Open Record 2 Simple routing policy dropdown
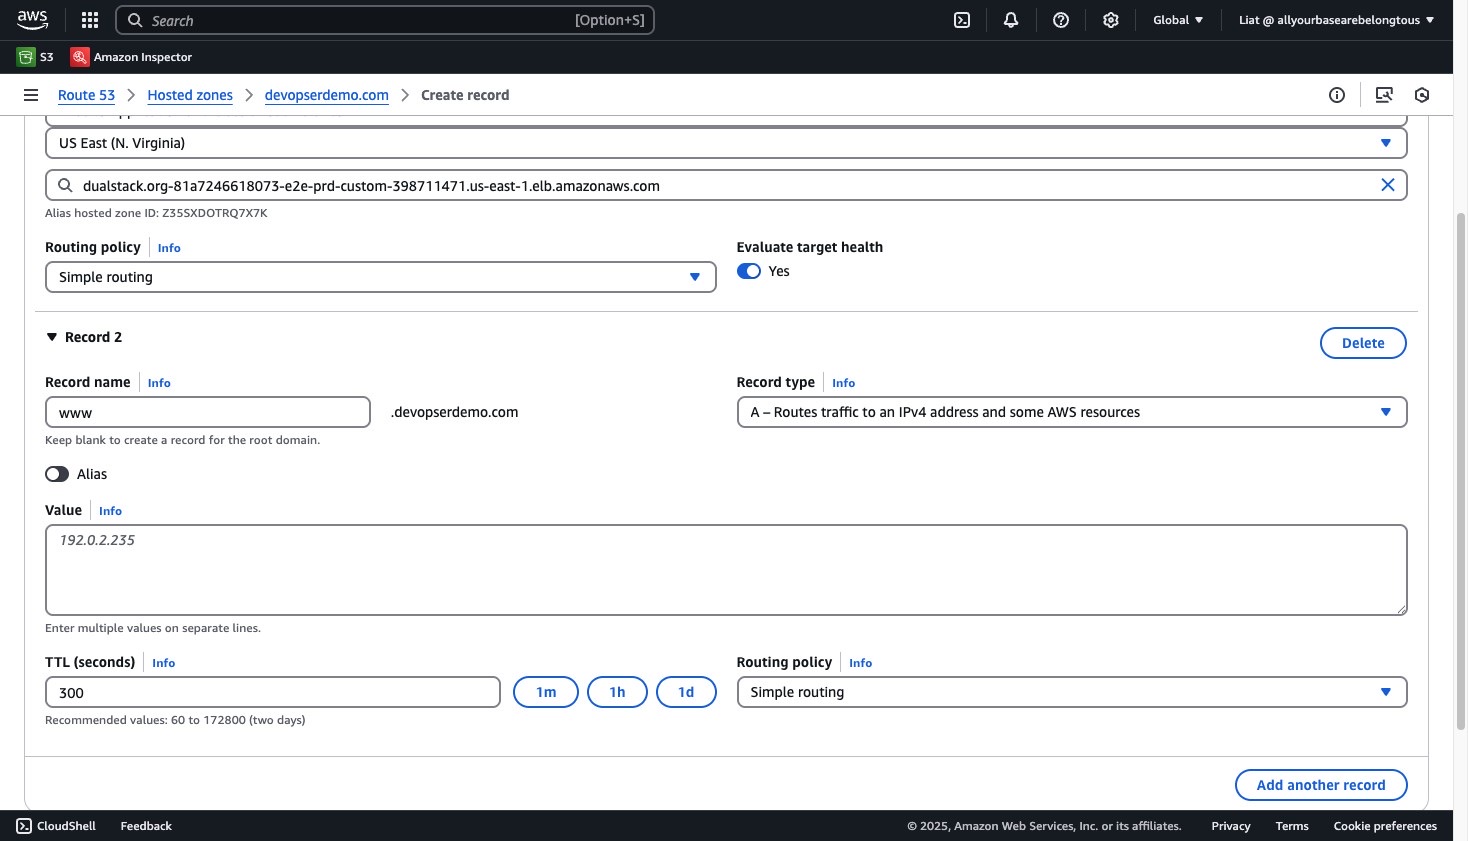1468x841 pixels. point(1072,692)
